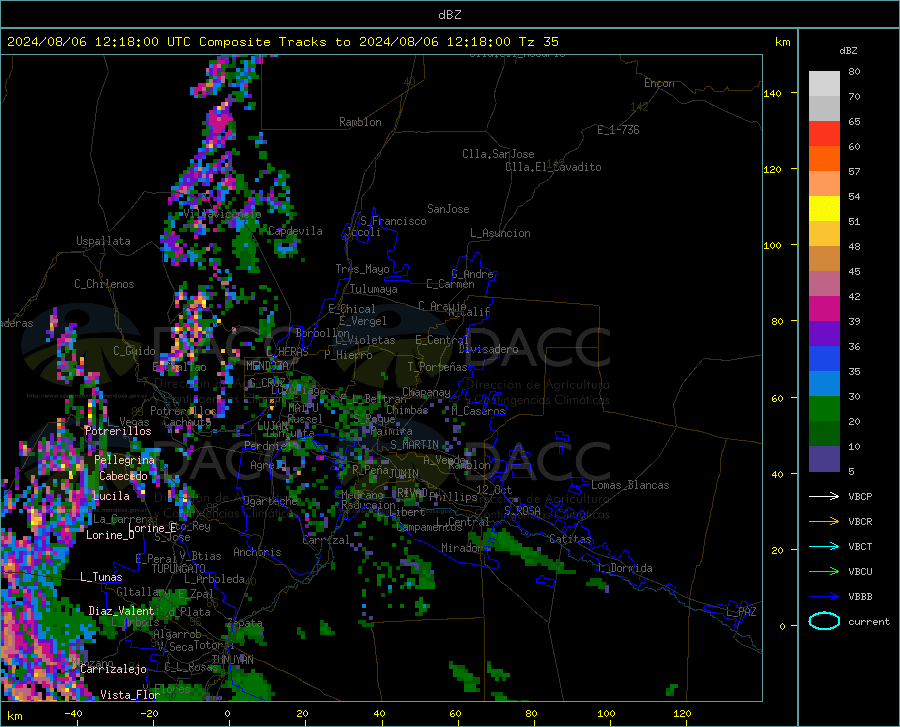Click the 'Chapanay' map label
The image size is (900, 727).
pos(426,392)
